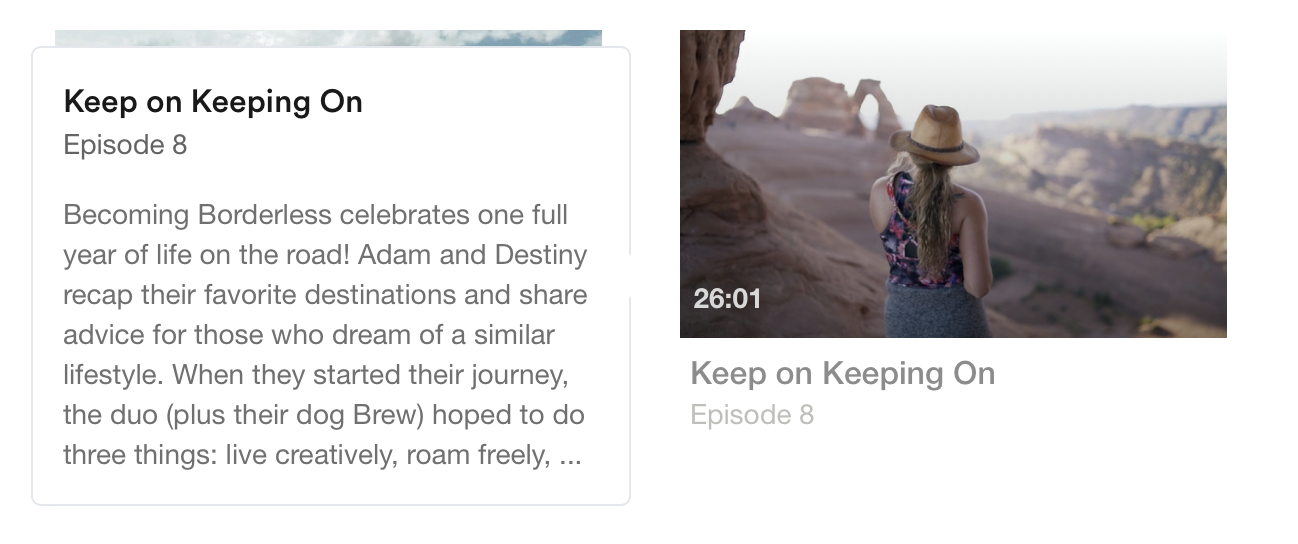Click the straw hat in the video thumbnail
The height and width of the screenshot is (544, 1298).
pos(935,135)
